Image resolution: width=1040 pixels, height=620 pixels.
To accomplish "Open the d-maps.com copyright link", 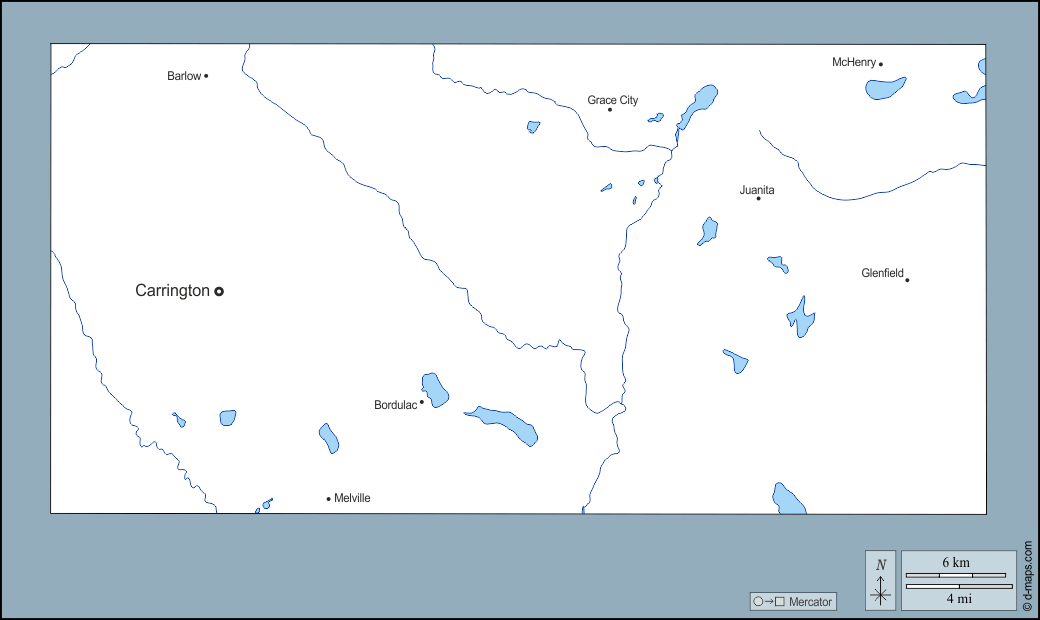I will click(x=1028, y=576).
